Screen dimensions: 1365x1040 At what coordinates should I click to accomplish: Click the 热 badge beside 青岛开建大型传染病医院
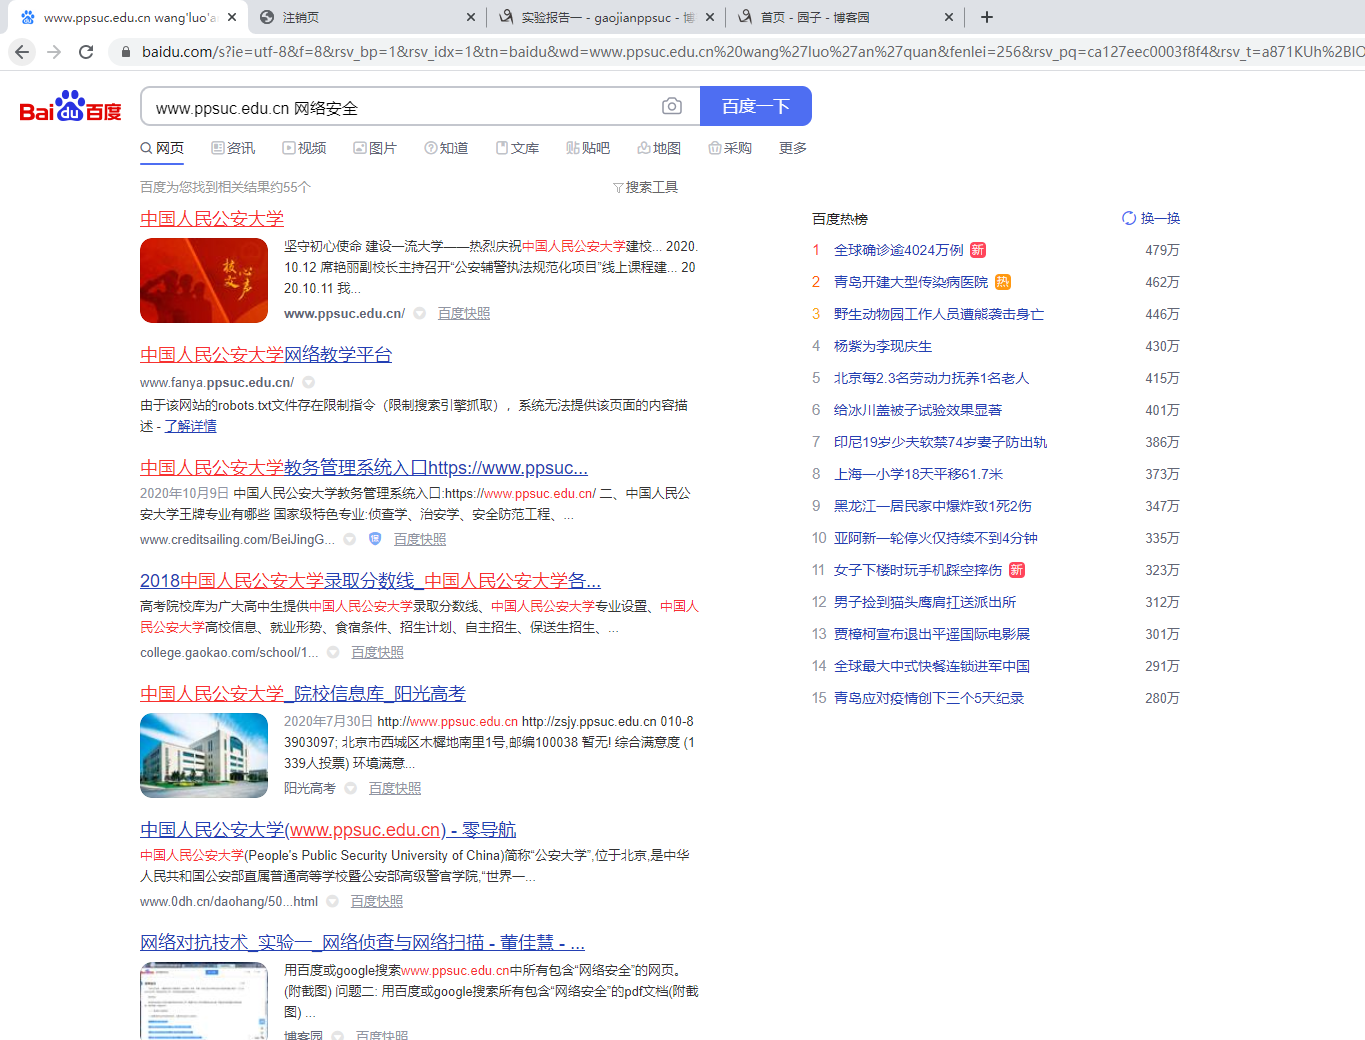coord(1002,282)
